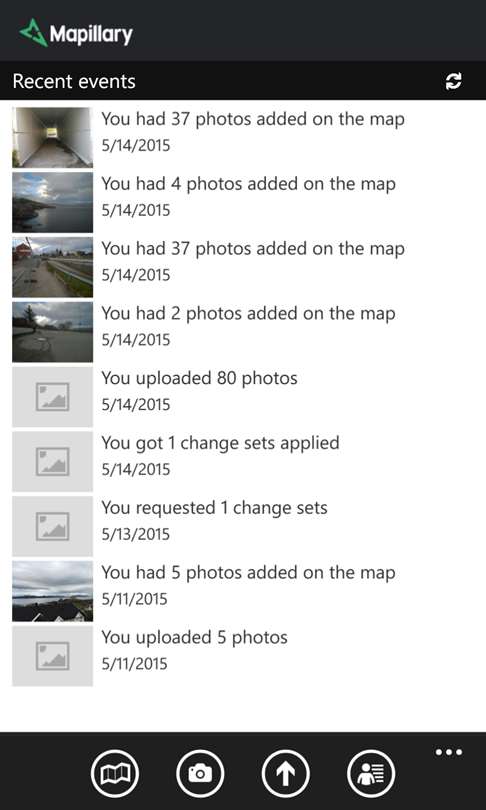Tap the upload arrow icon
The height and width of the screenshot is (810, 486).
click(x=286, y=773)
